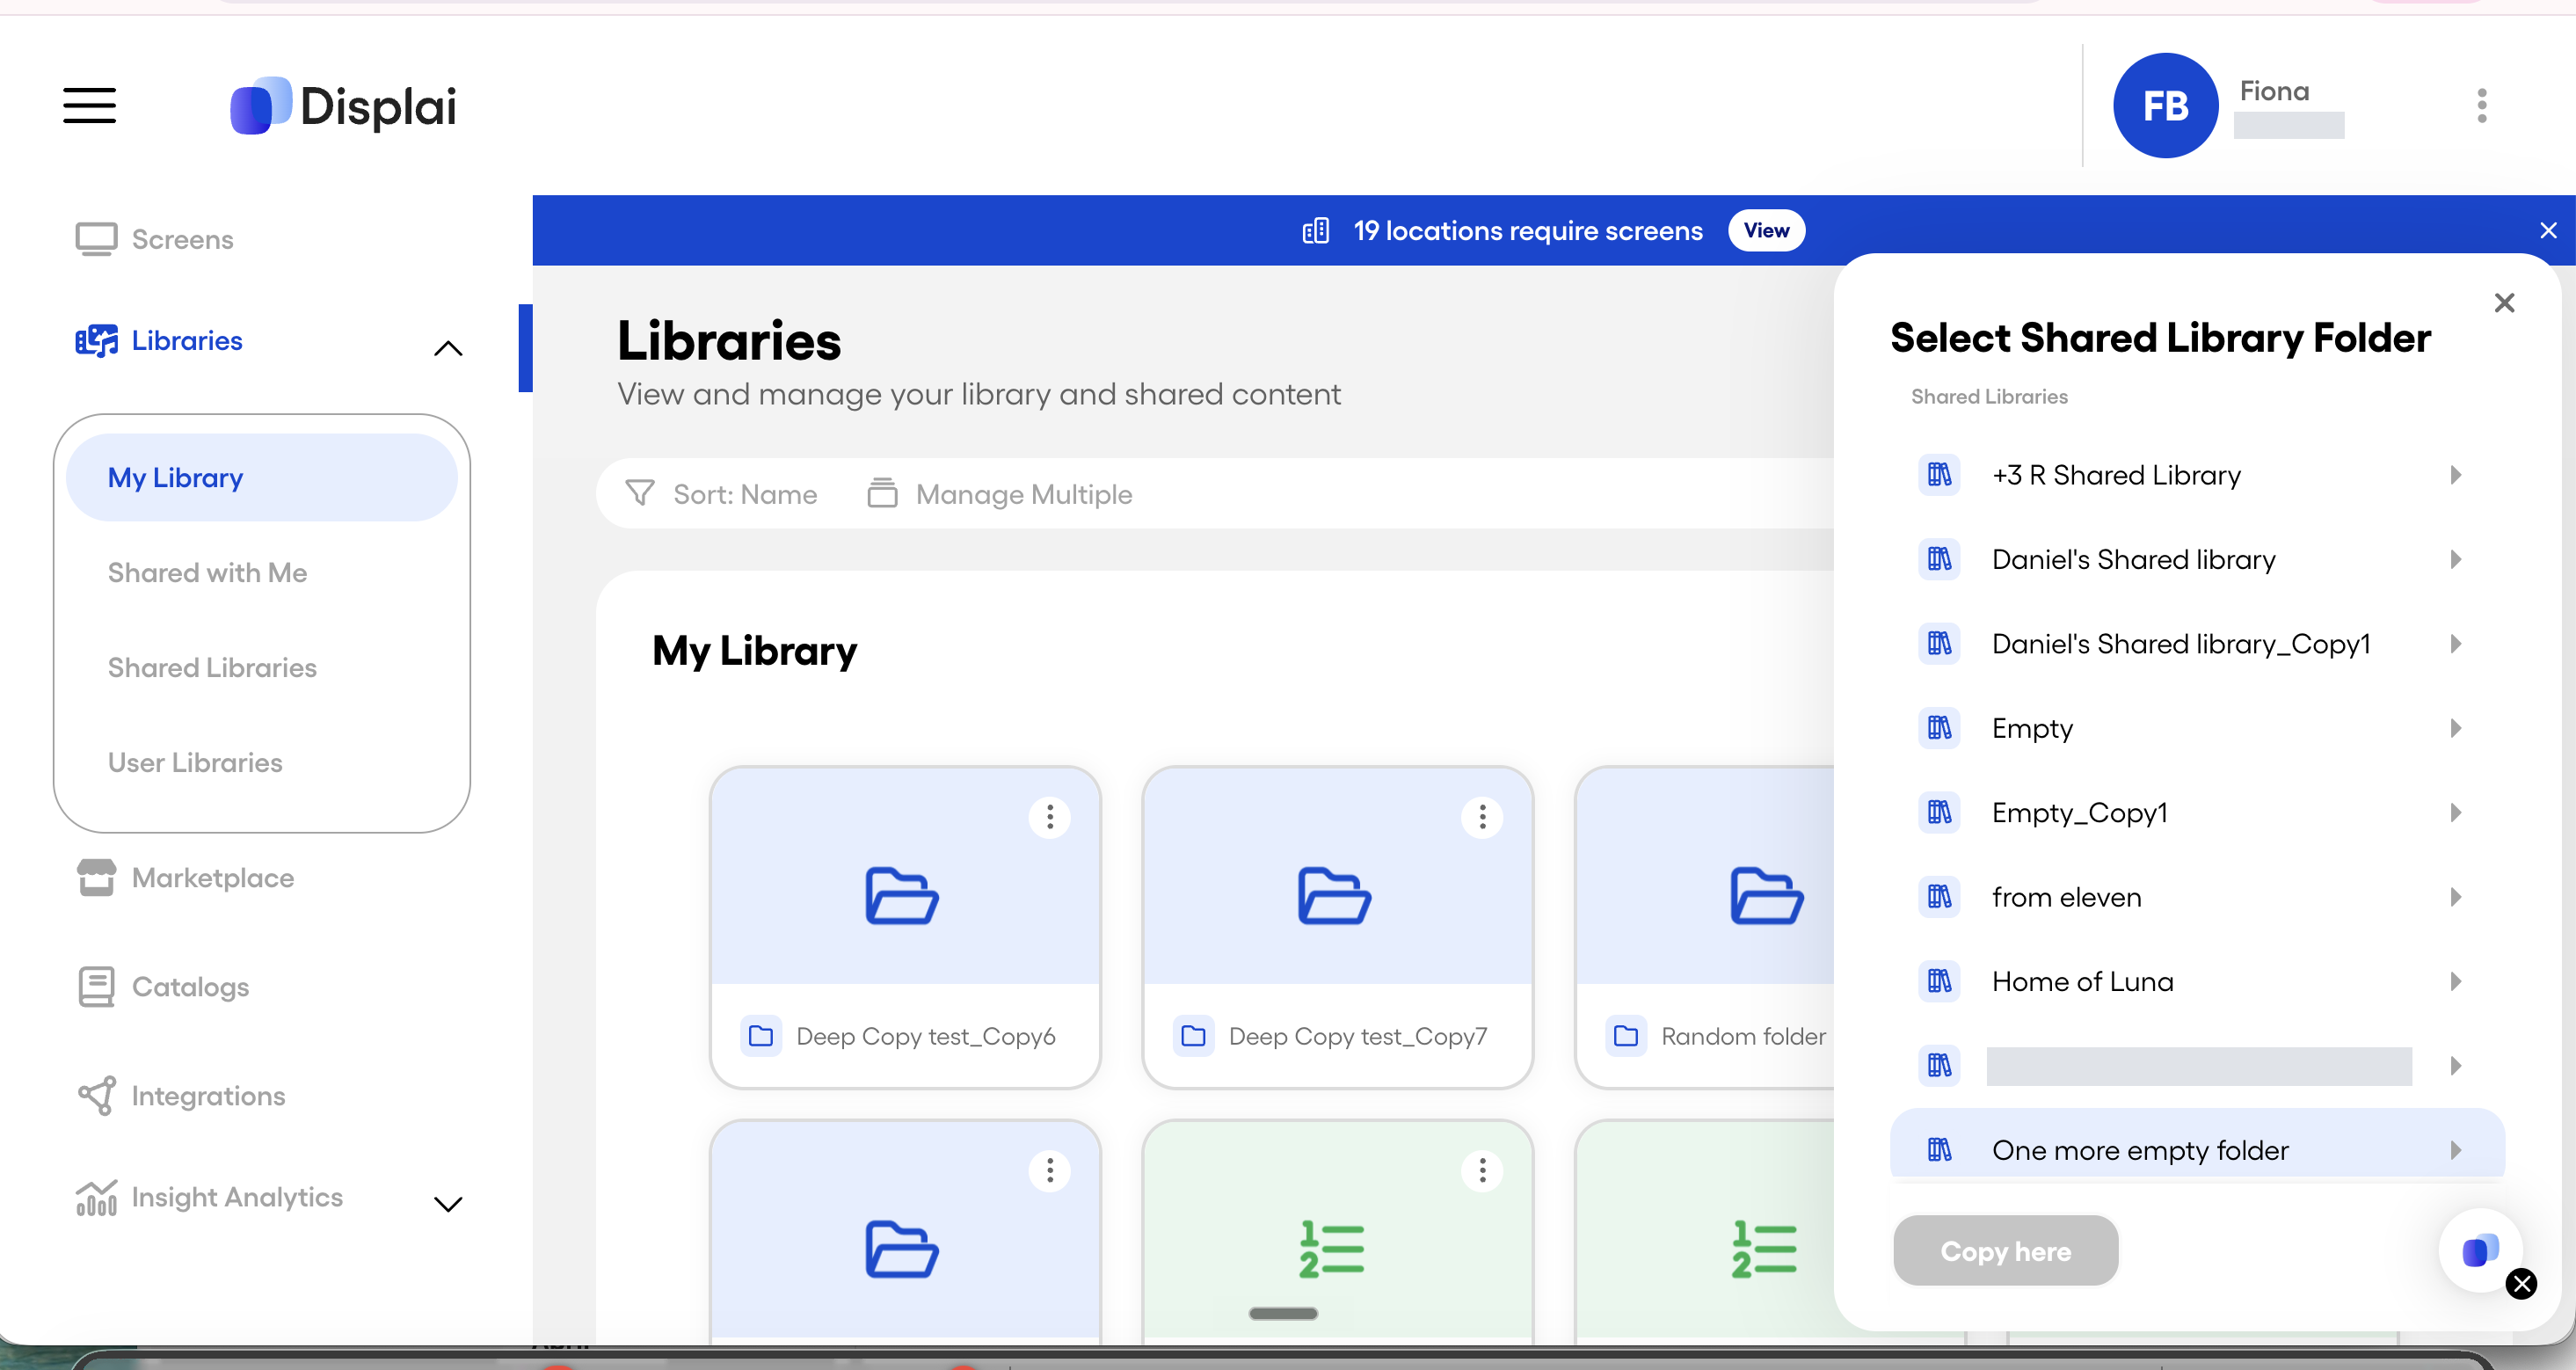Expand the redacted-name library arrow
The image size is (2576, 1370).
(2456, 1066)
